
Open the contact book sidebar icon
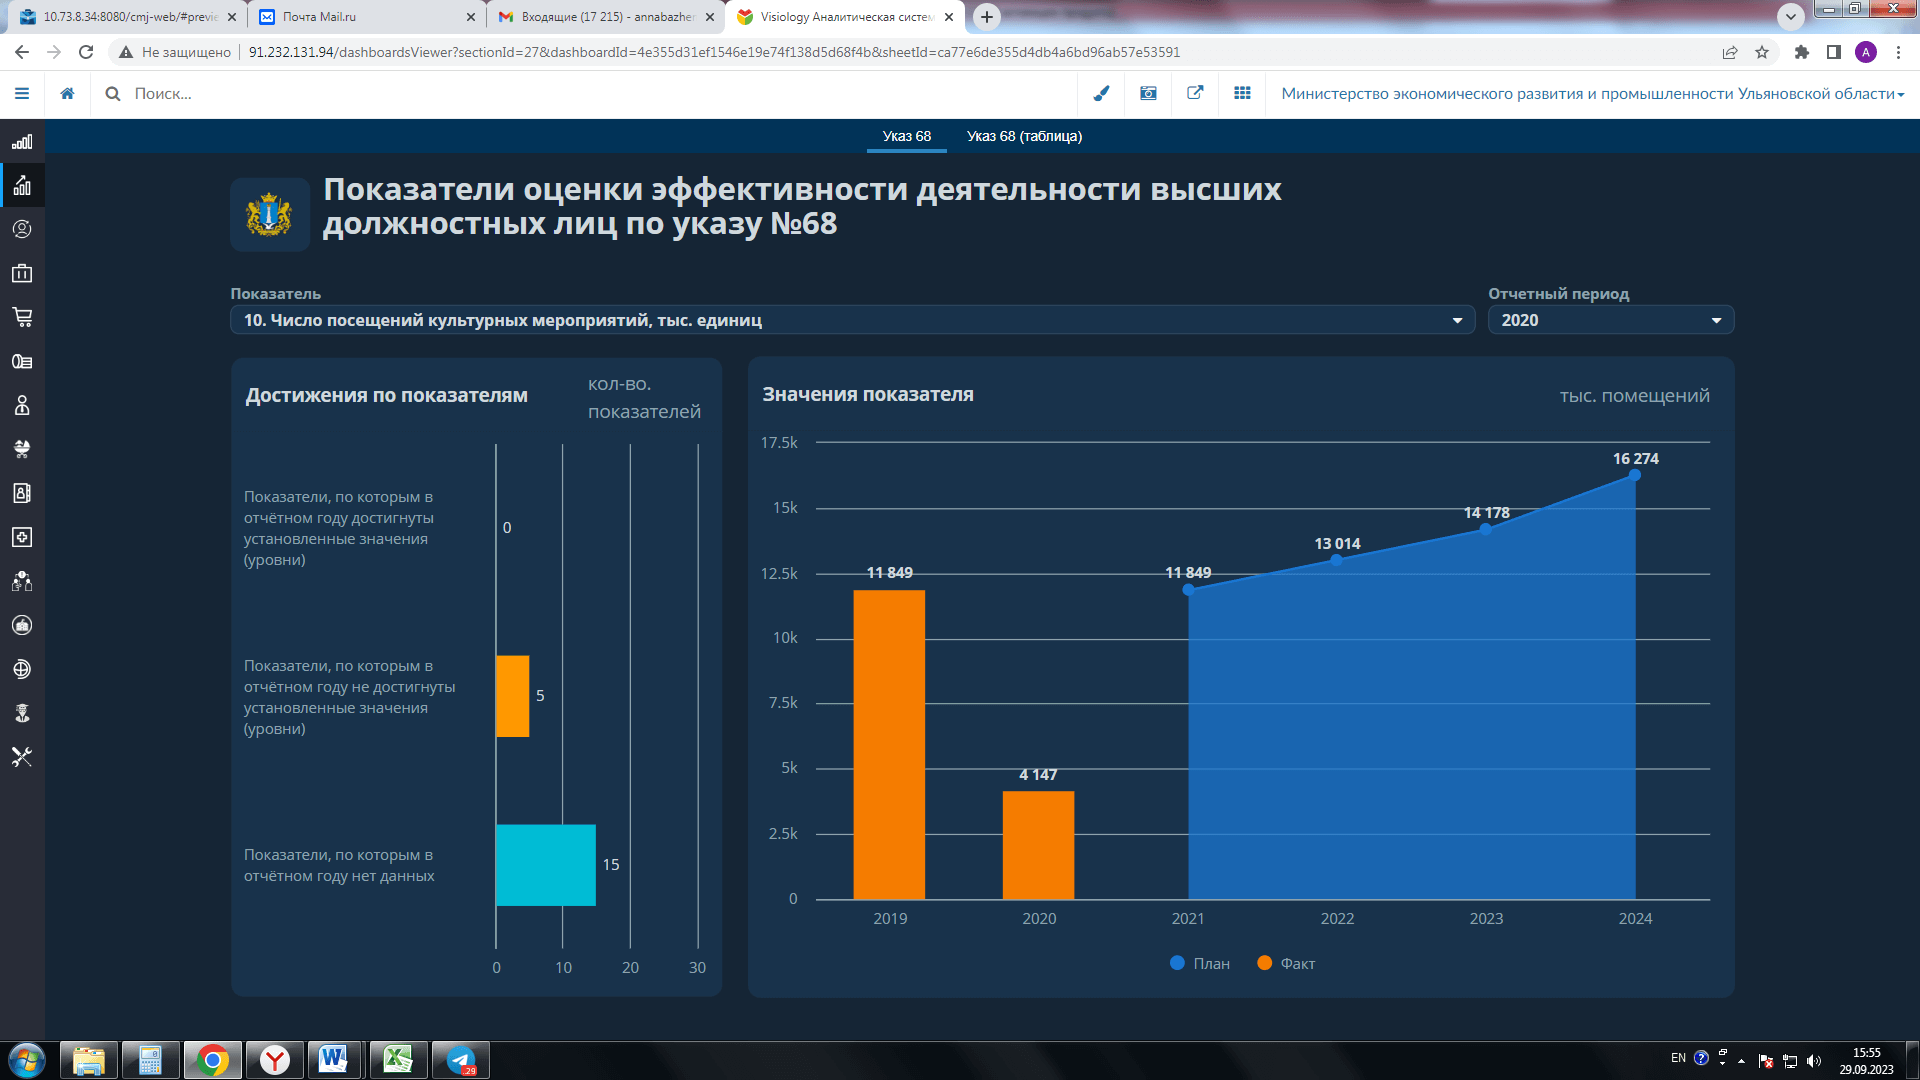click(x=22, y=493)
